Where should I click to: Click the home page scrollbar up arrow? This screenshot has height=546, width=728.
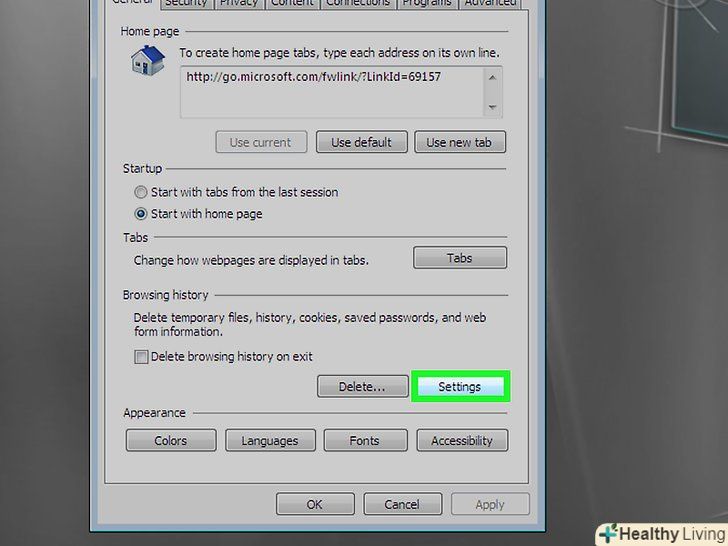492,78
